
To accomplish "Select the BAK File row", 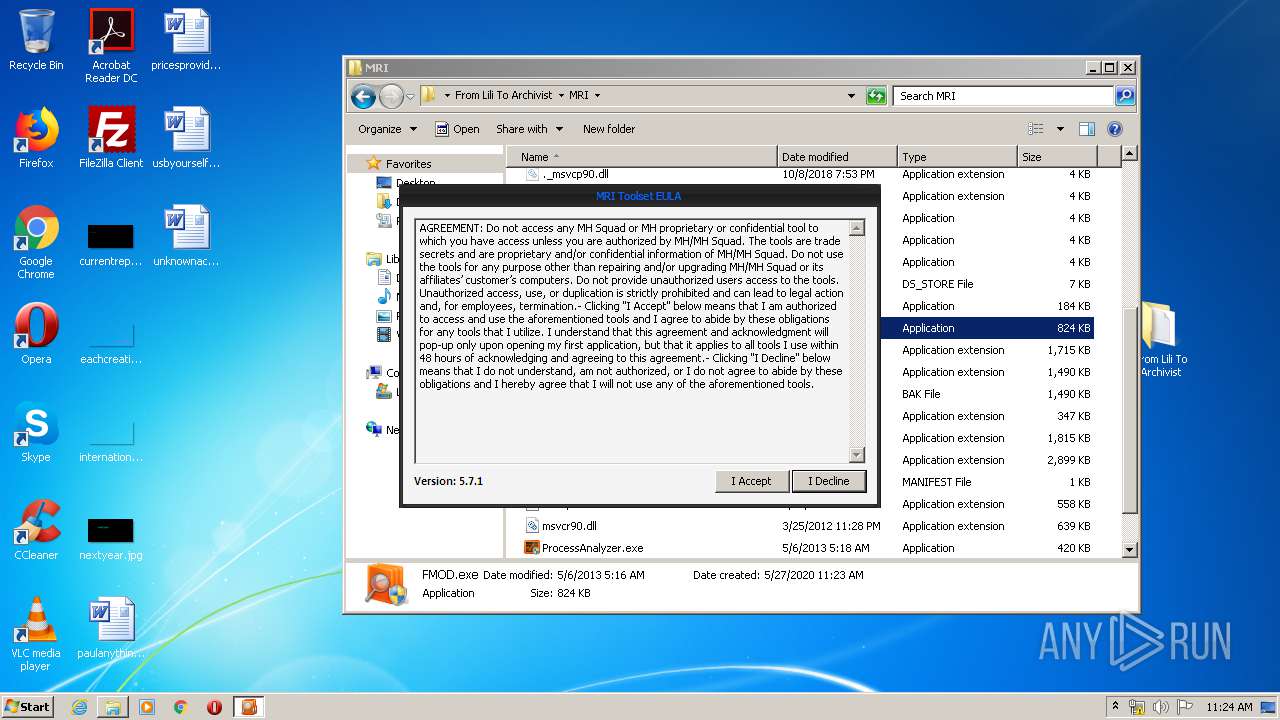I will point(987,394).
